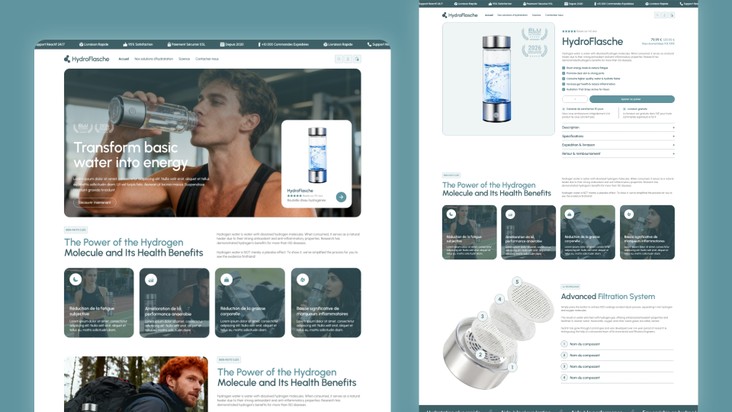Expand the Spécifications accordion

coord(618,136)
